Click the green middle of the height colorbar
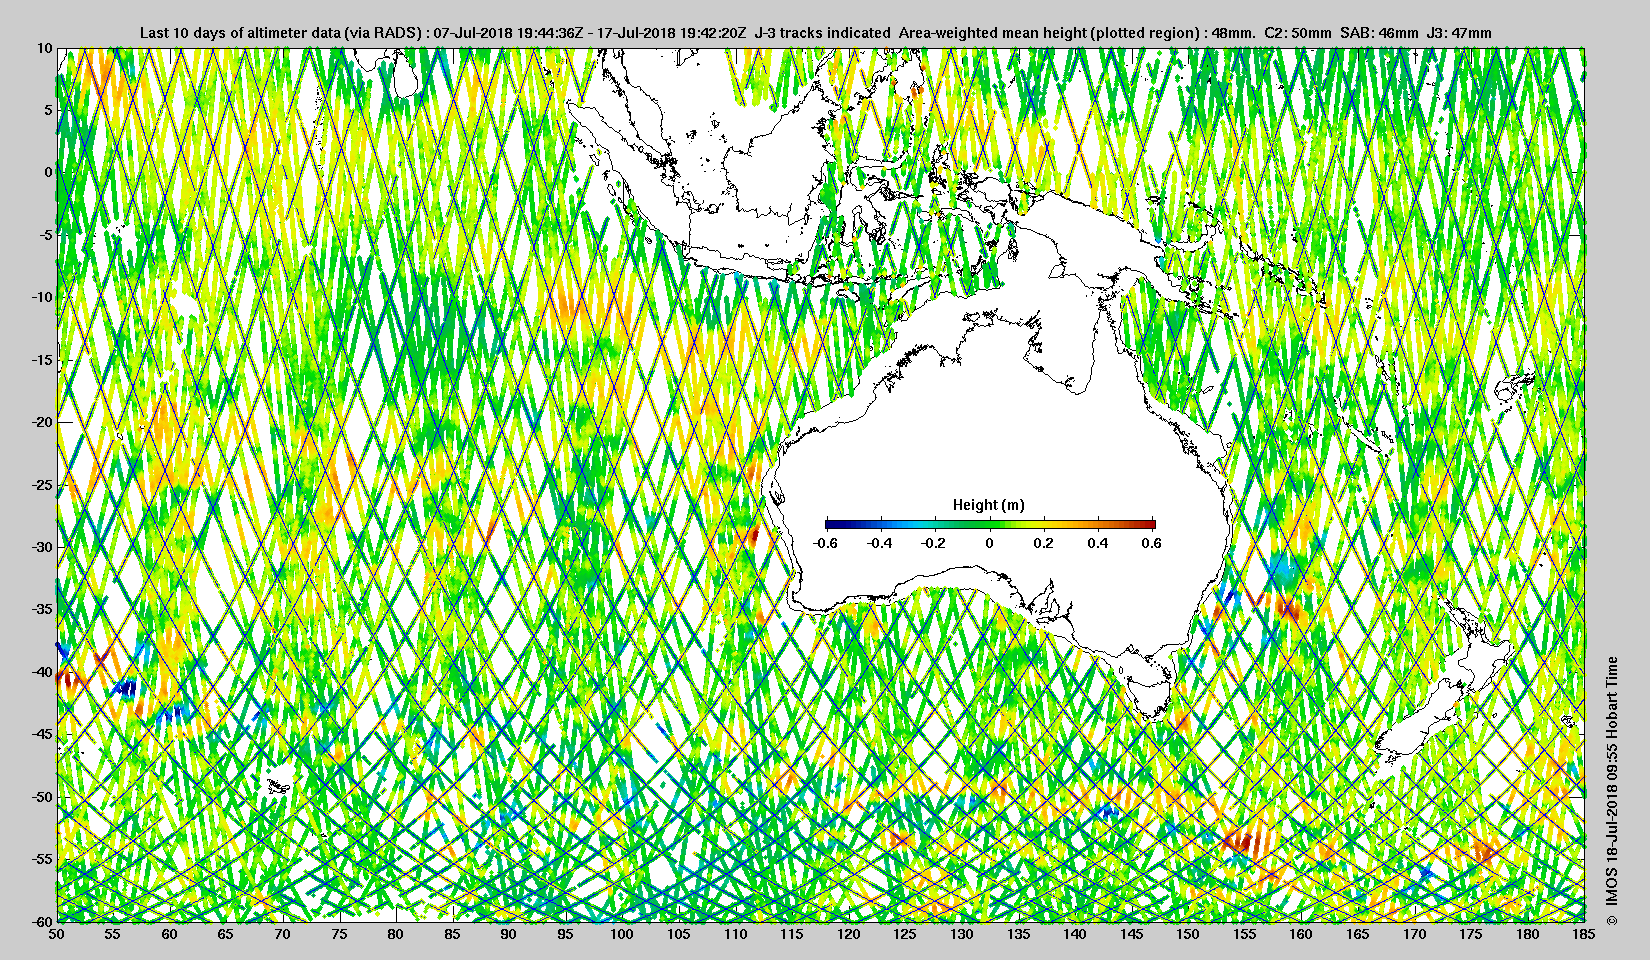The image size is (1650, 960). (x=990, y=524)
